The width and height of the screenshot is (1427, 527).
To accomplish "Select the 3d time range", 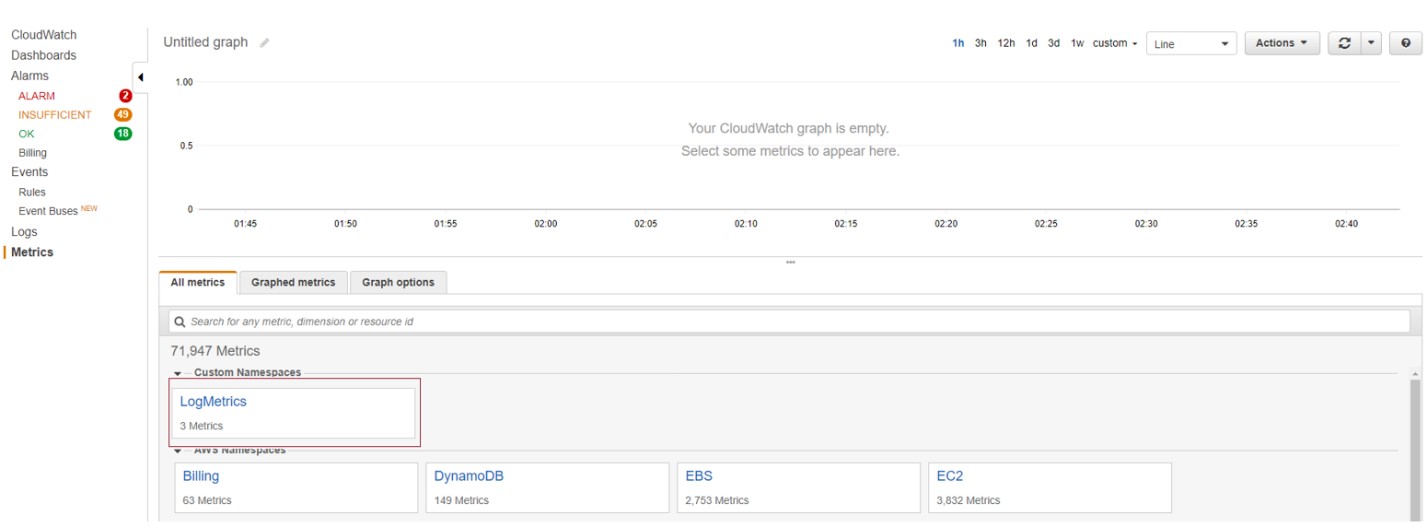I will (x=1054, y=43).
